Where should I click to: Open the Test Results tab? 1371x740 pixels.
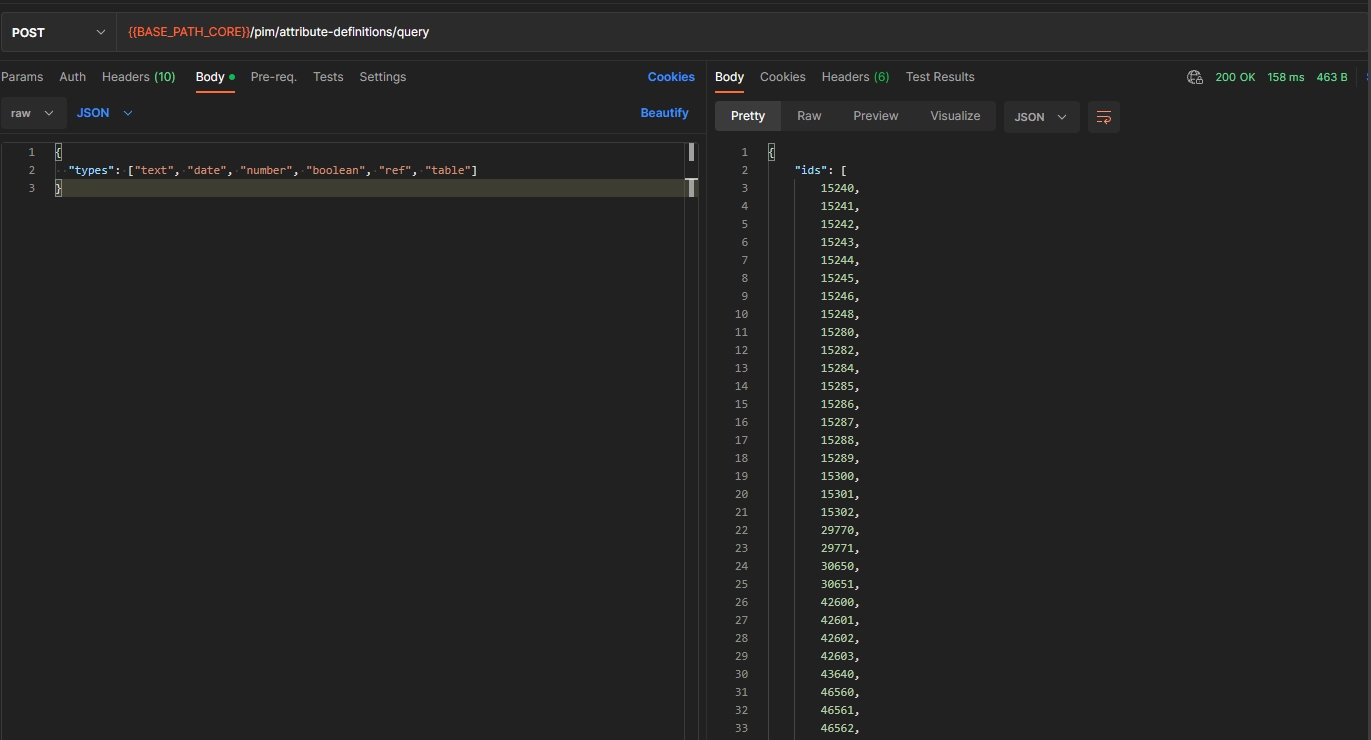click(939, 77)
